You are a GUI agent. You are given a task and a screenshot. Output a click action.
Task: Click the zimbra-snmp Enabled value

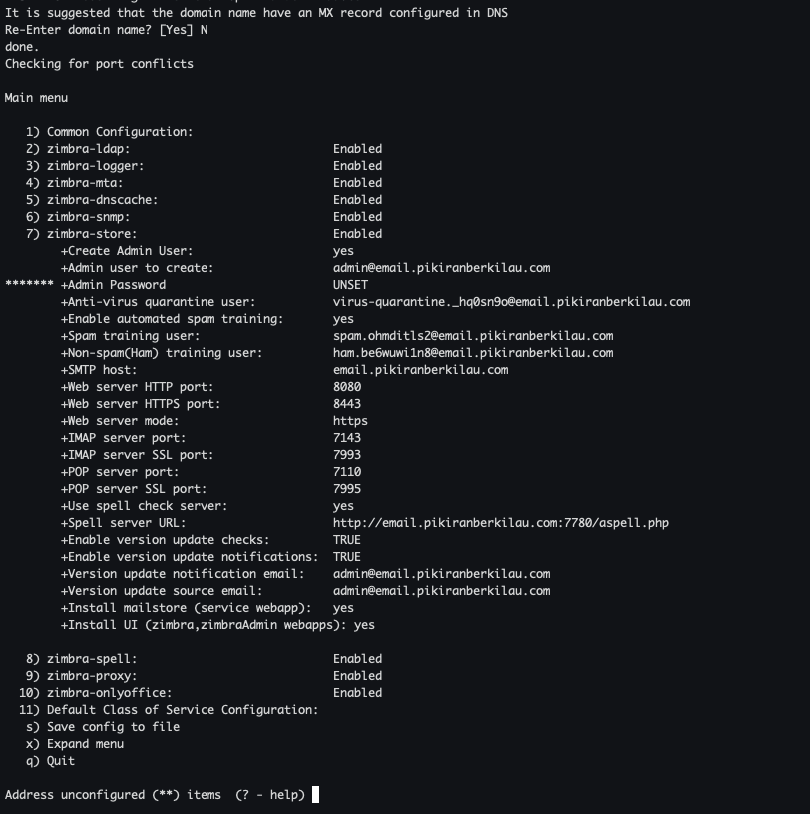click(x=357, y=217)
